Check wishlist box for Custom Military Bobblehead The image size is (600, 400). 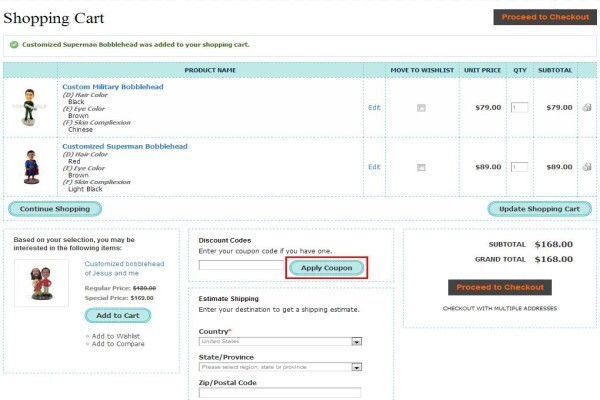[x=421, y=108]
